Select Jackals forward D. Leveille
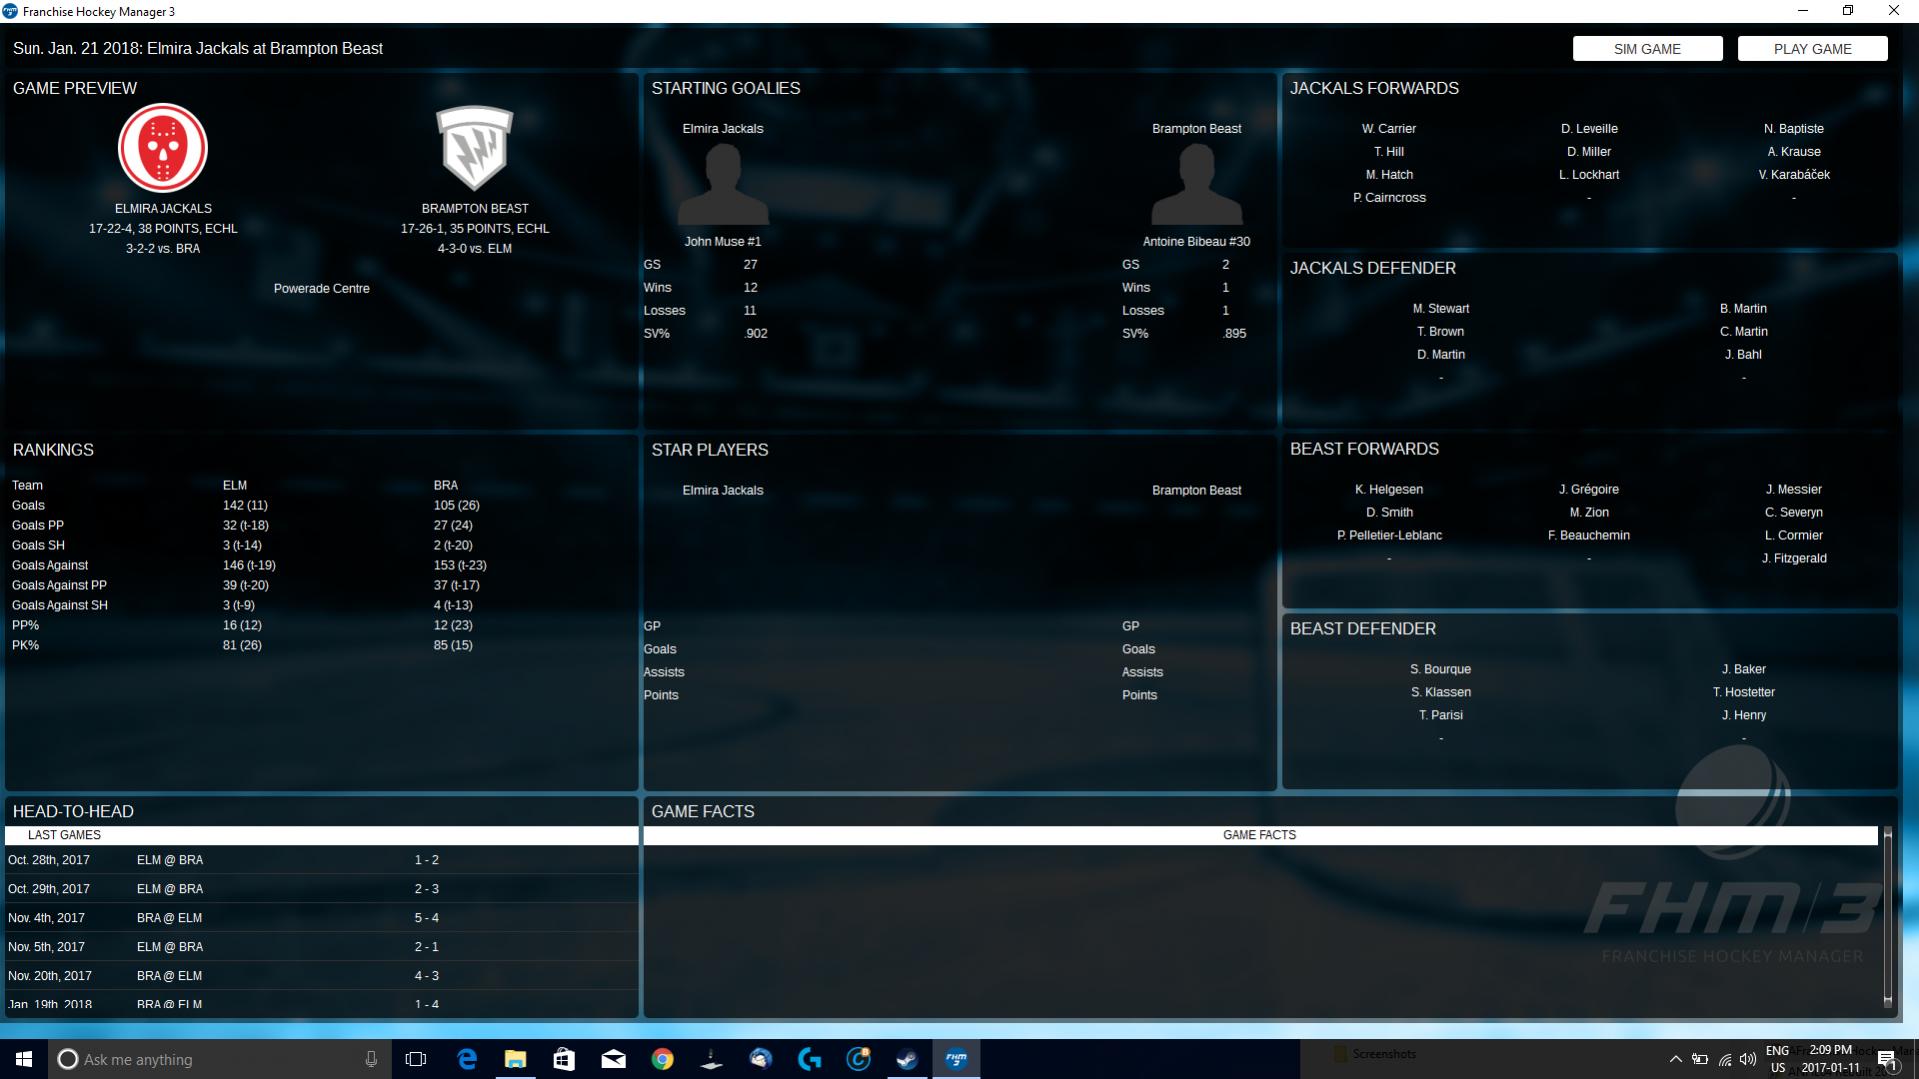Image resolution: width=1919 pixels, height=1079 pixels. pos(1589,129)
